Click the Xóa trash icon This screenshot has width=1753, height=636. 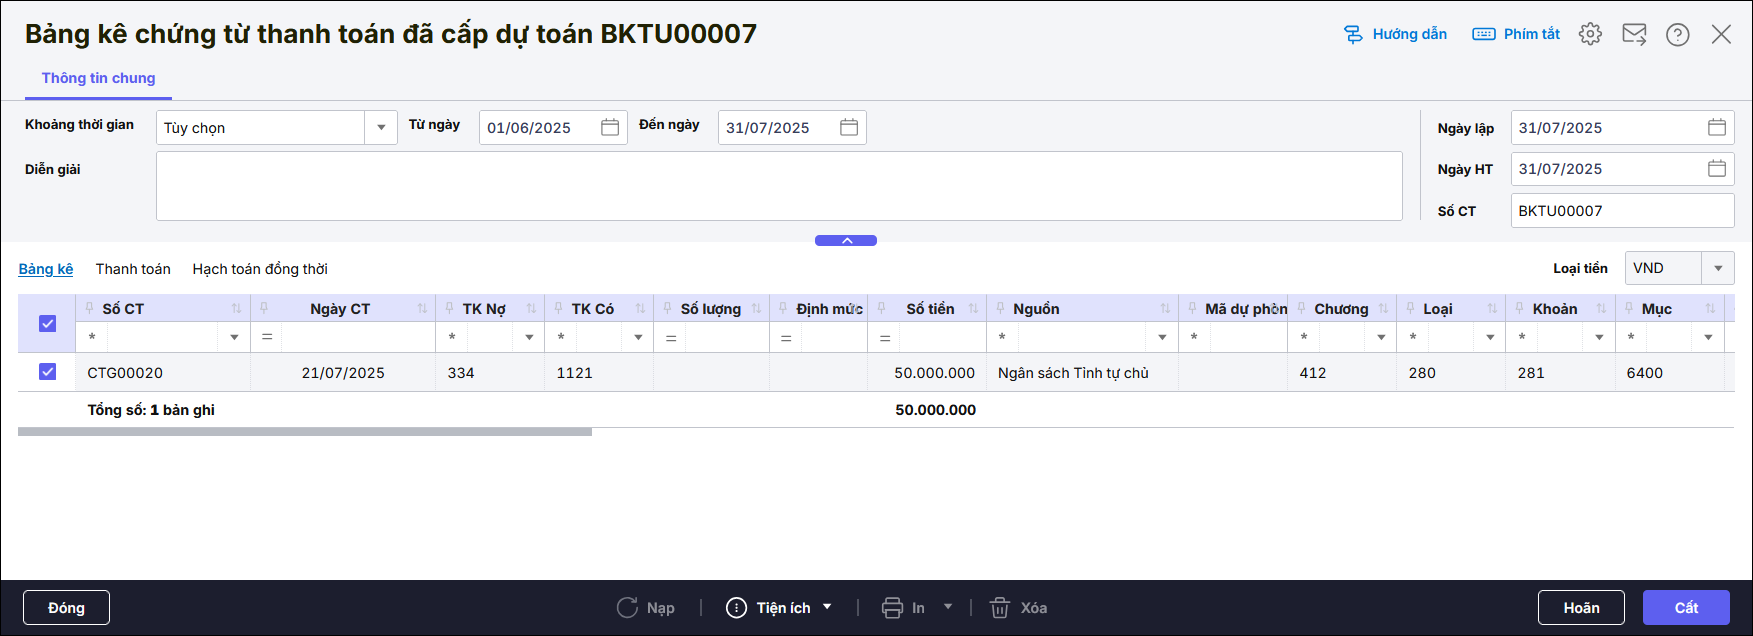click(1000, 607)
